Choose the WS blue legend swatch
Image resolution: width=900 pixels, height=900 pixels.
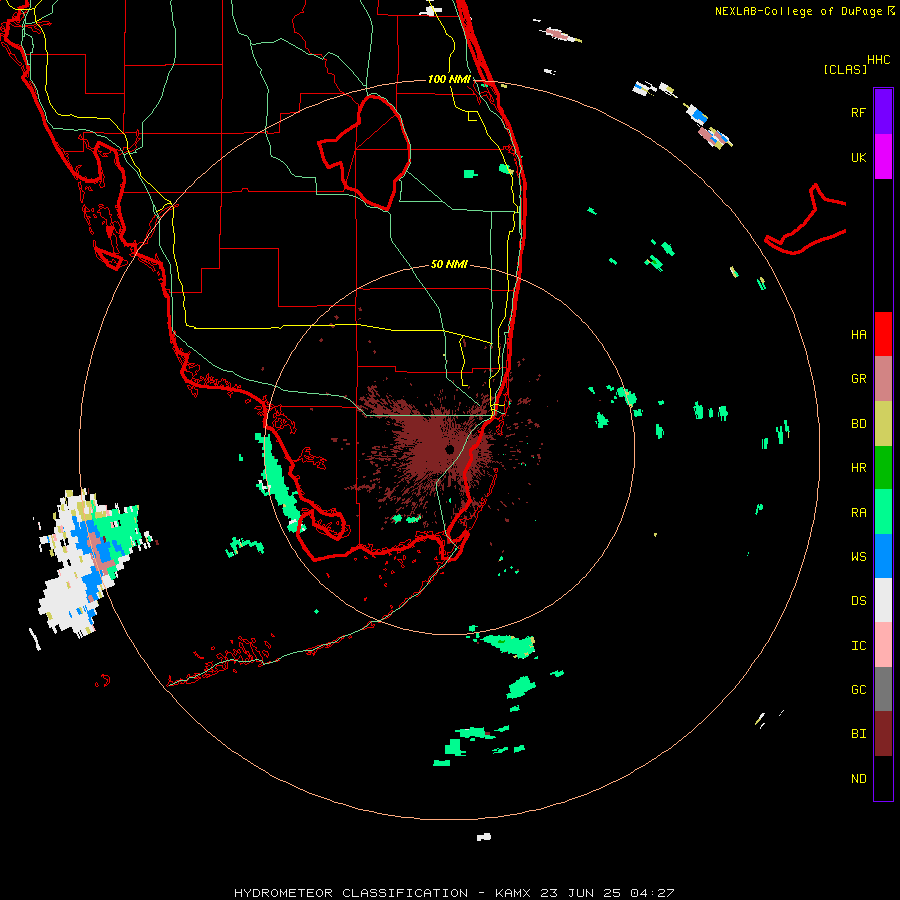[x=883, y=556]
